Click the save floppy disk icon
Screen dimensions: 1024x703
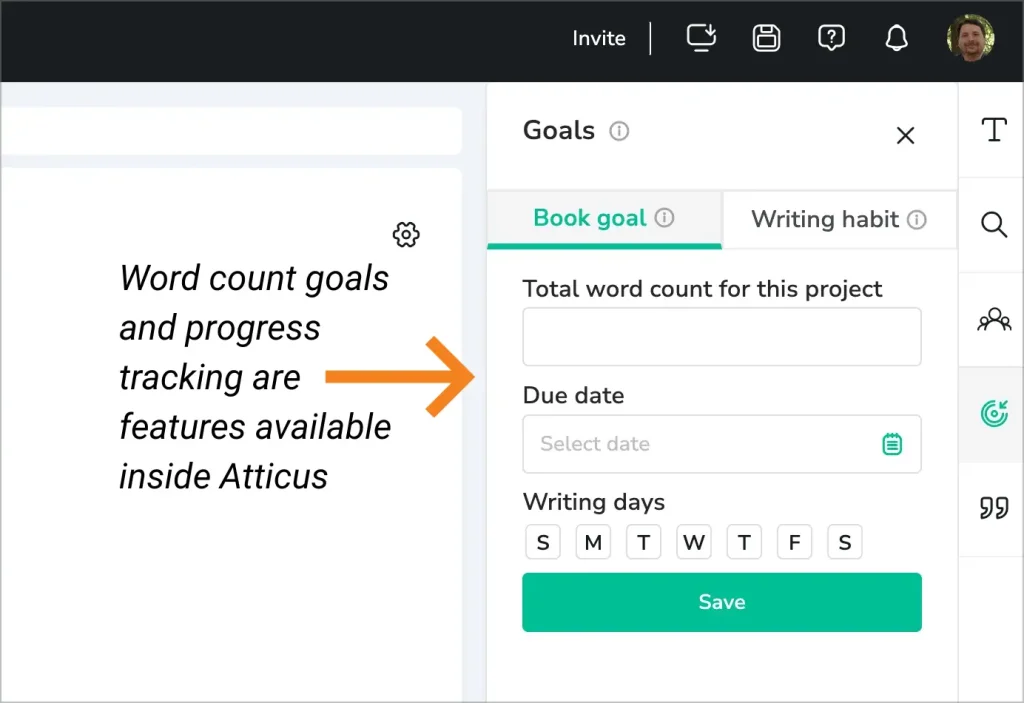[766, 38]
